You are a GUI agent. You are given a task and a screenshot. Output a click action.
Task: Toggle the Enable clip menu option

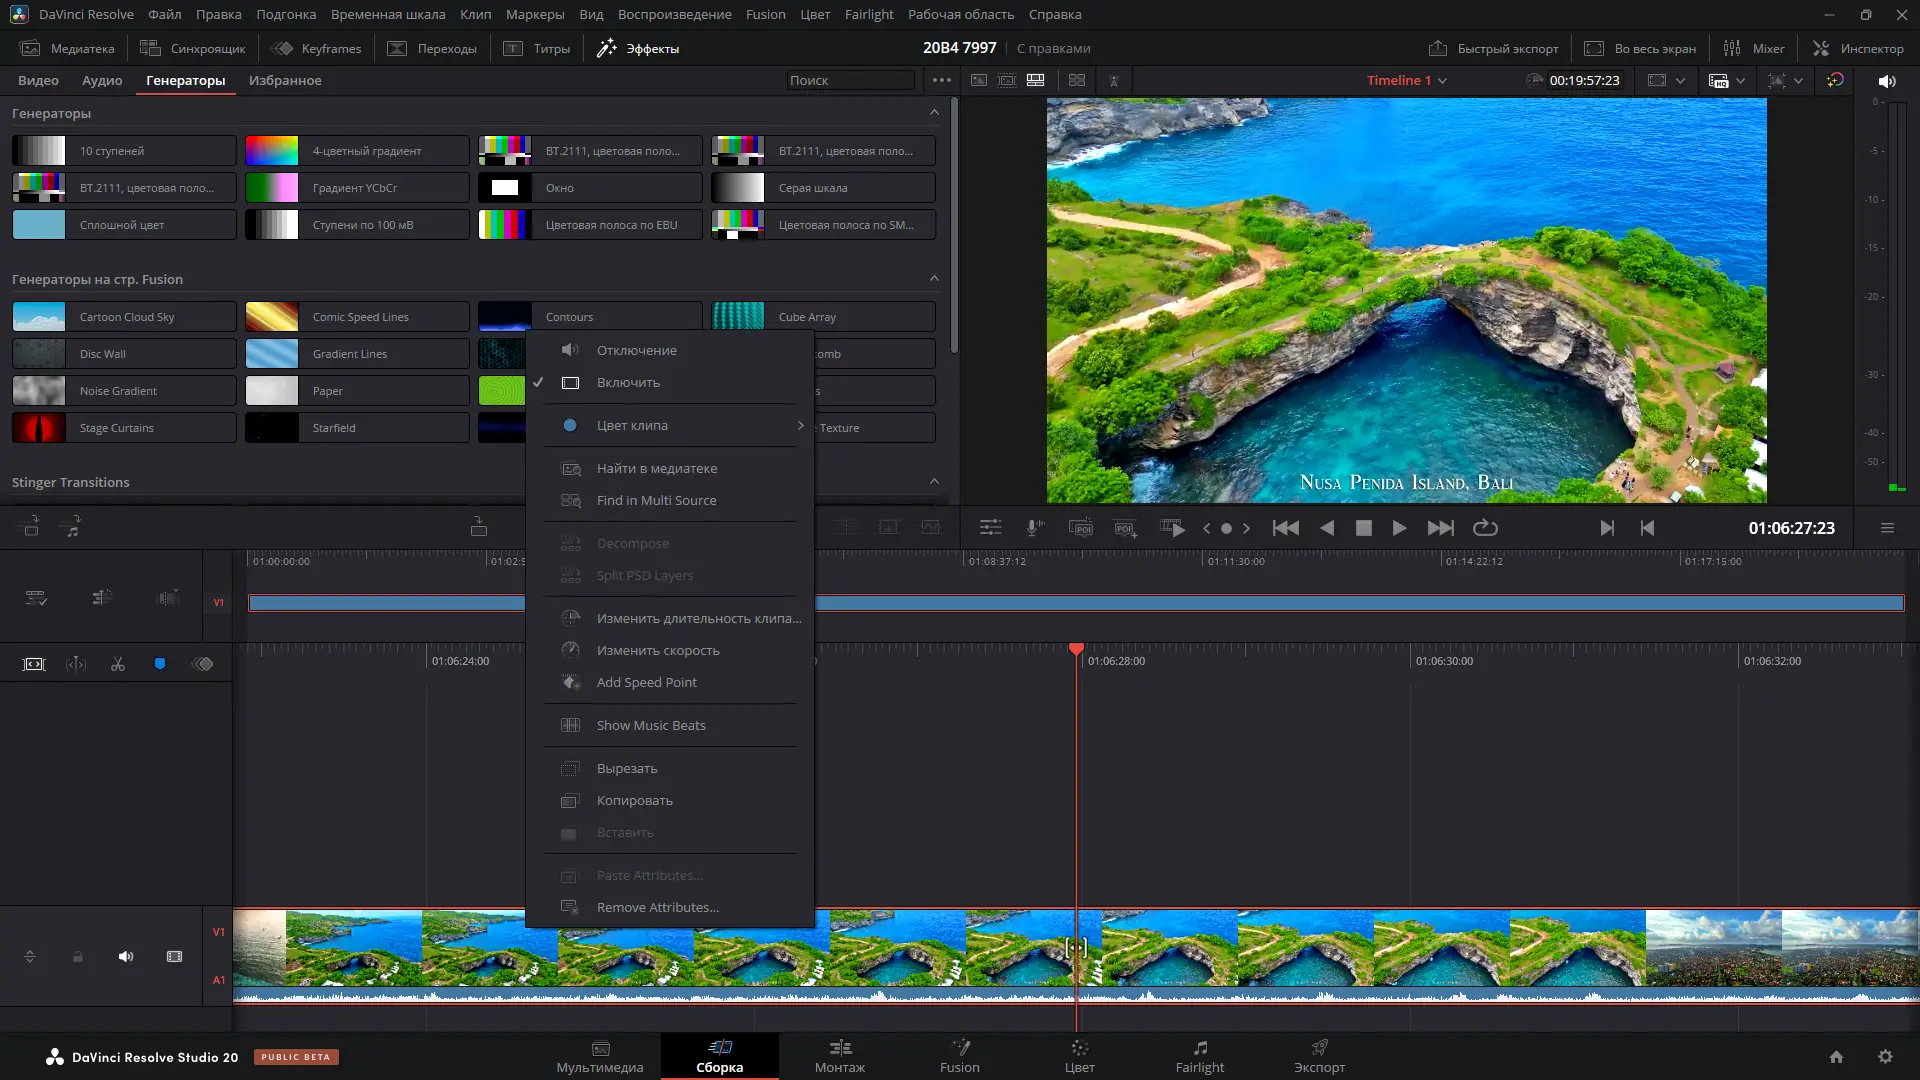pyautogui.click(x=628, y=383)
